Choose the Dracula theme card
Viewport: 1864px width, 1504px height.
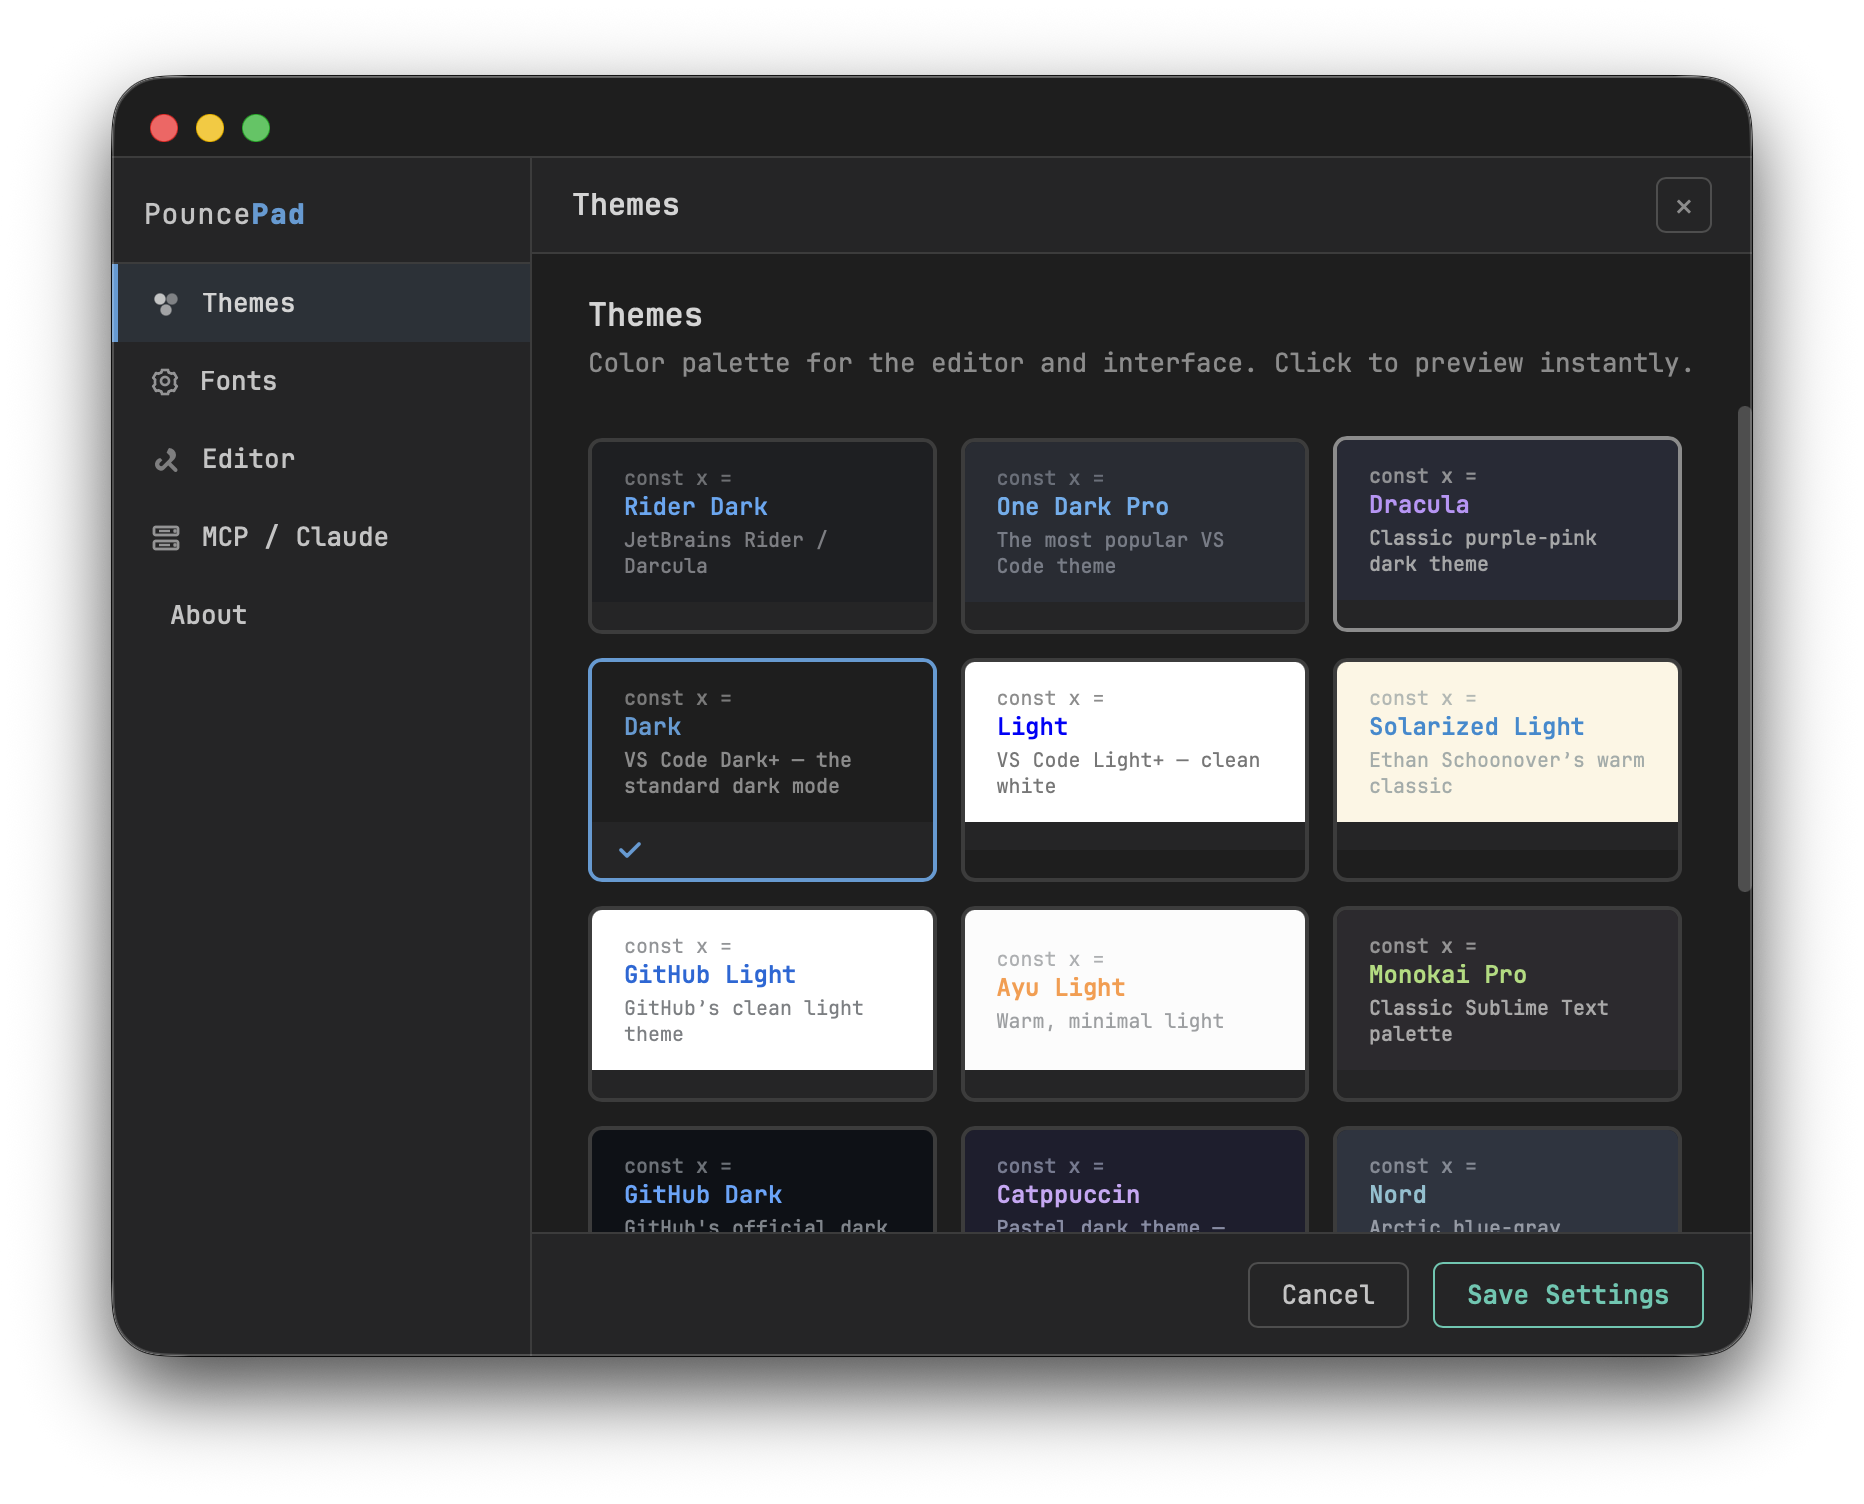click(1507, 533)
